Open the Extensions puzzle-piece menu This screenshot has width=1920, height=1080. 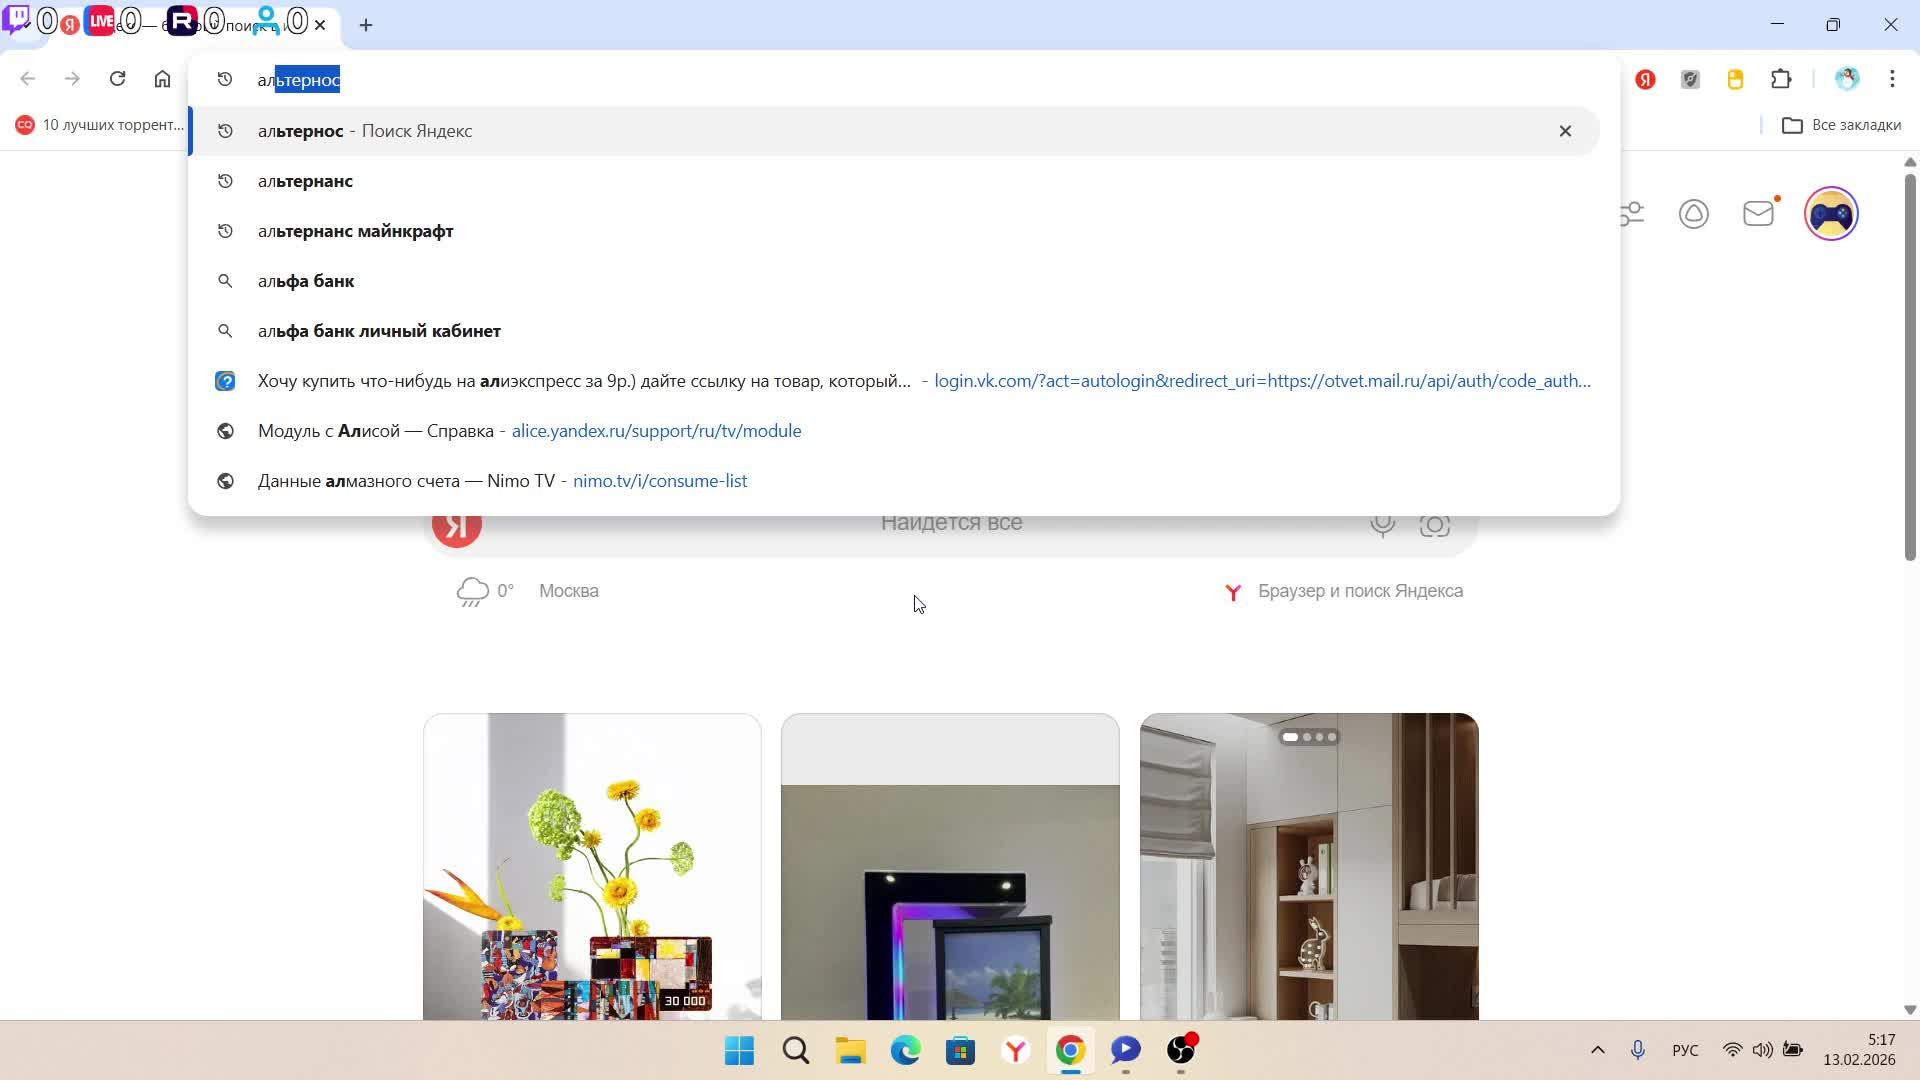pyautogui.click(x=1781, y=79)
